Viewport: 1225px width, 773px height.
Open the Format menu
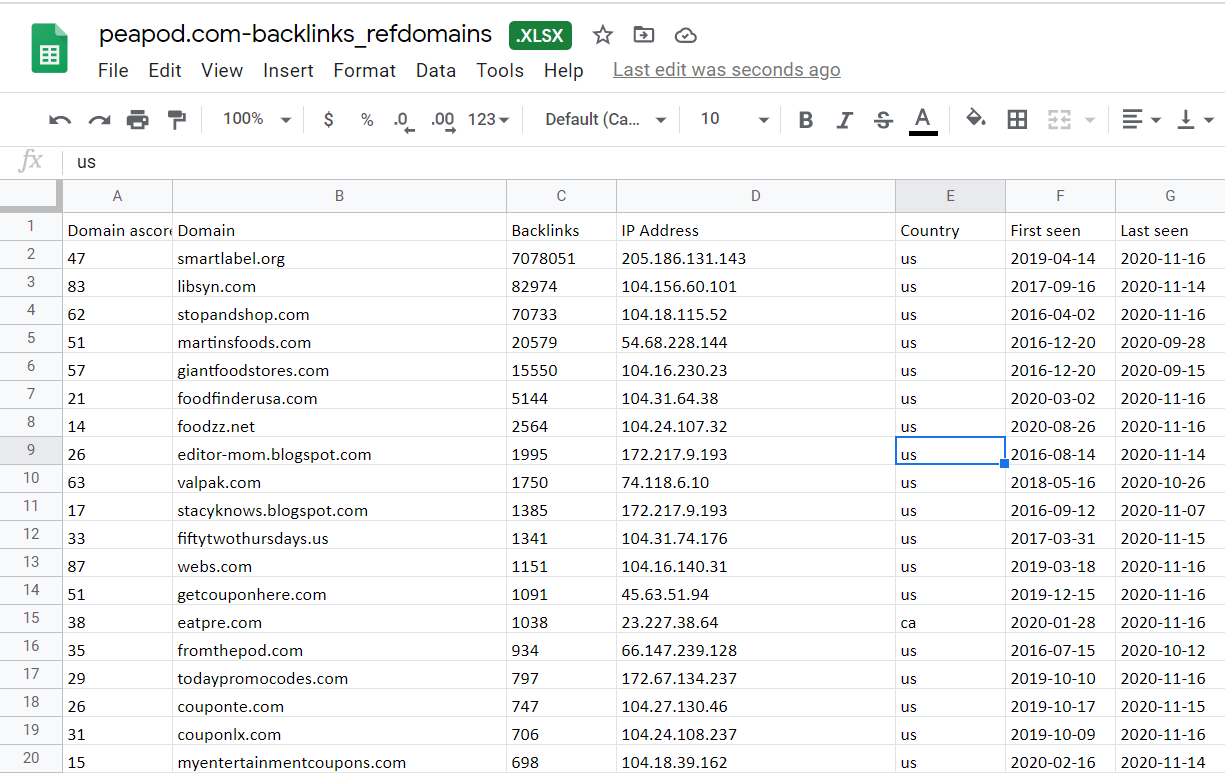(364, 70)
